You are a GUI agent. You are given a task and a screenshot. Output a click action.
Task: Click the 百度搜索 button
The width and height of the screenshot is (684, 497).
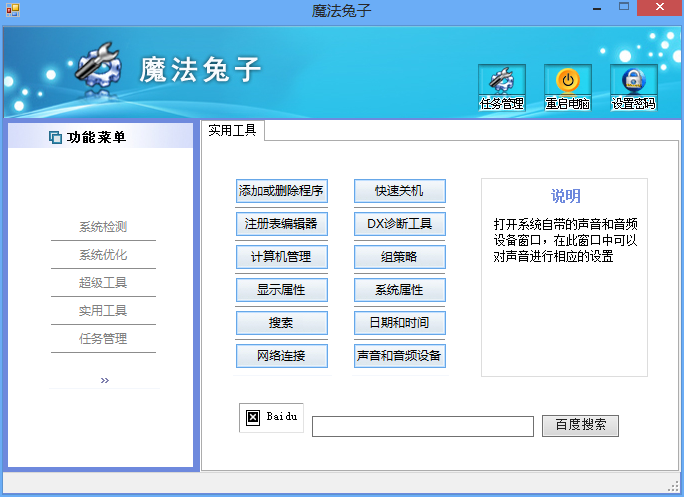coord(580,425)
